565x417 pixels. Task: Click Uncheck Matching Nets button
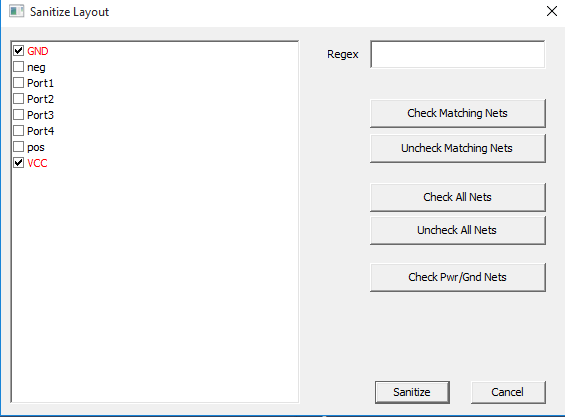(458, 148)
